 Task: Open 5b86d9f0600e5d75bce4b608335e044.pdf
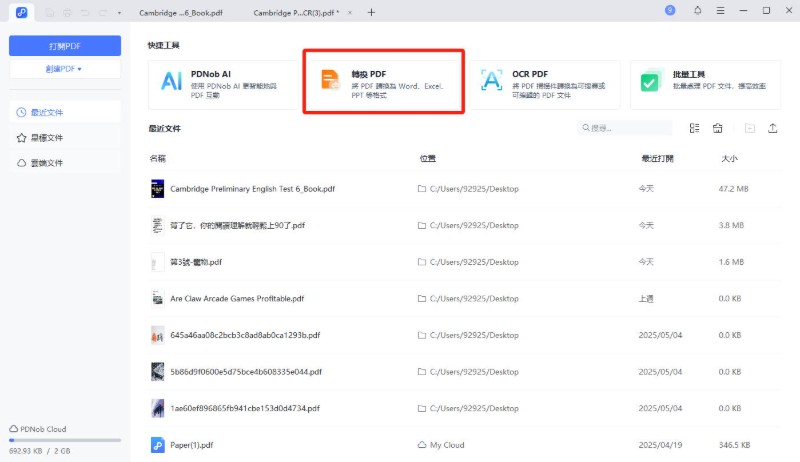point(246,372)
